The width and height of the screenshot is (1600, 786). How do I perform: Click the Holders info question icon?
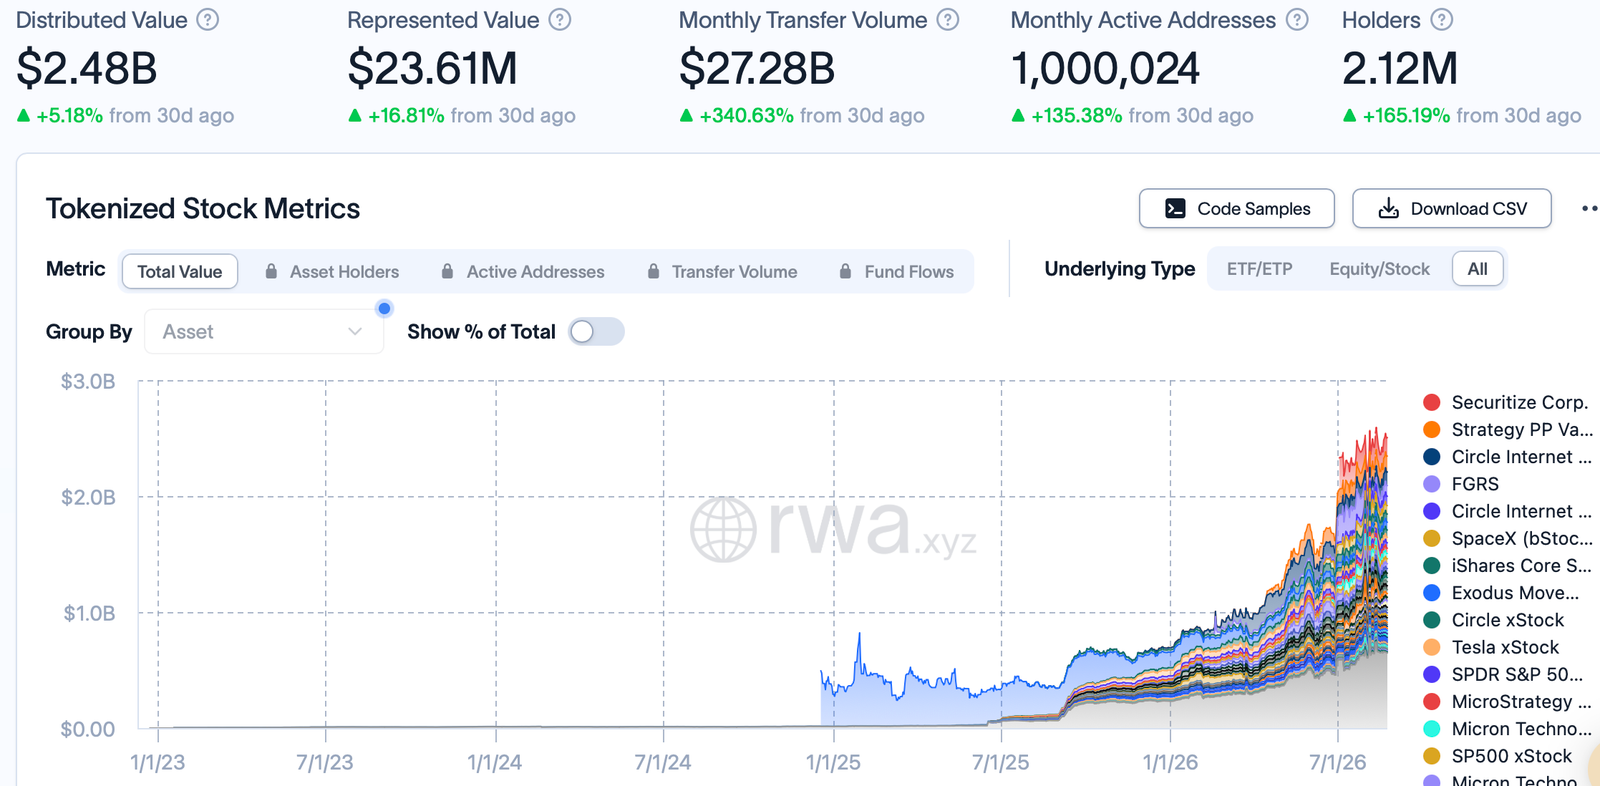1441,20
